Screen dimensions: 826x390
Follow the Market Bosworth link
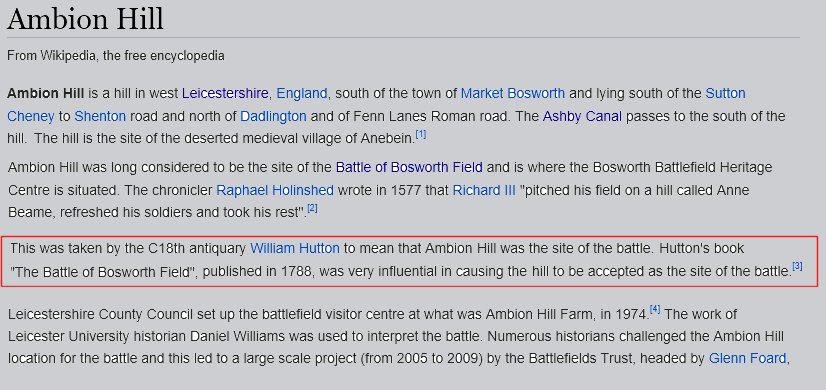pyautogui.click(x=513, y=94)
